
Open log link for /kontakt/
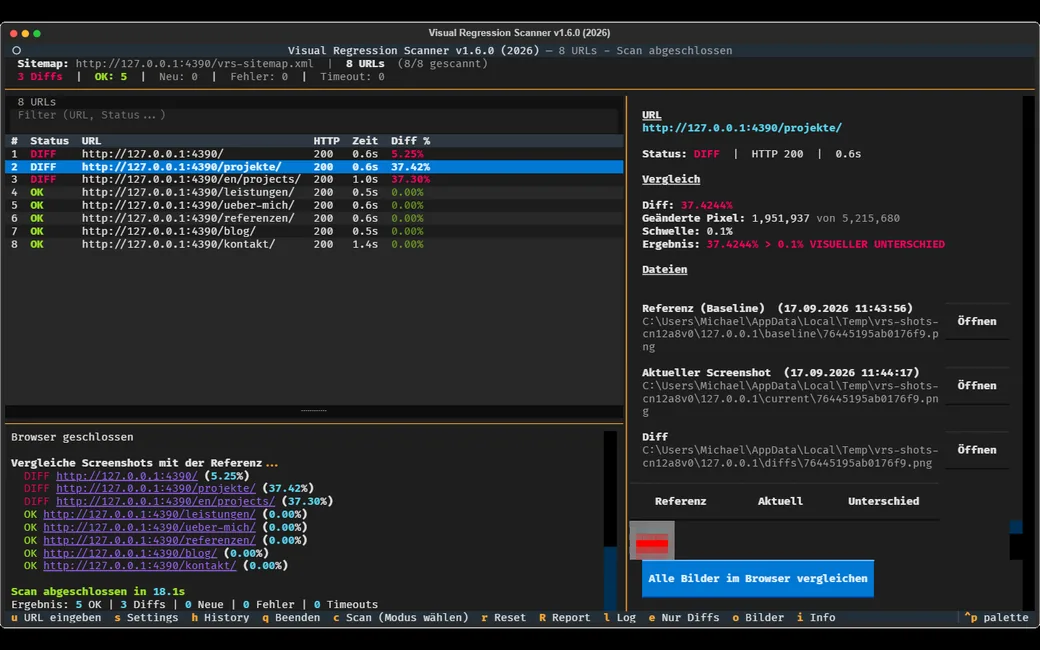pos(139,566)
